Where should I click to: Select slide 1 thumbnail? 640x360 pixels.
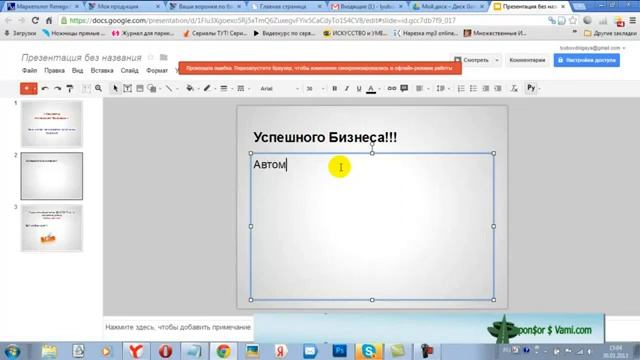(x=52, y=124)
